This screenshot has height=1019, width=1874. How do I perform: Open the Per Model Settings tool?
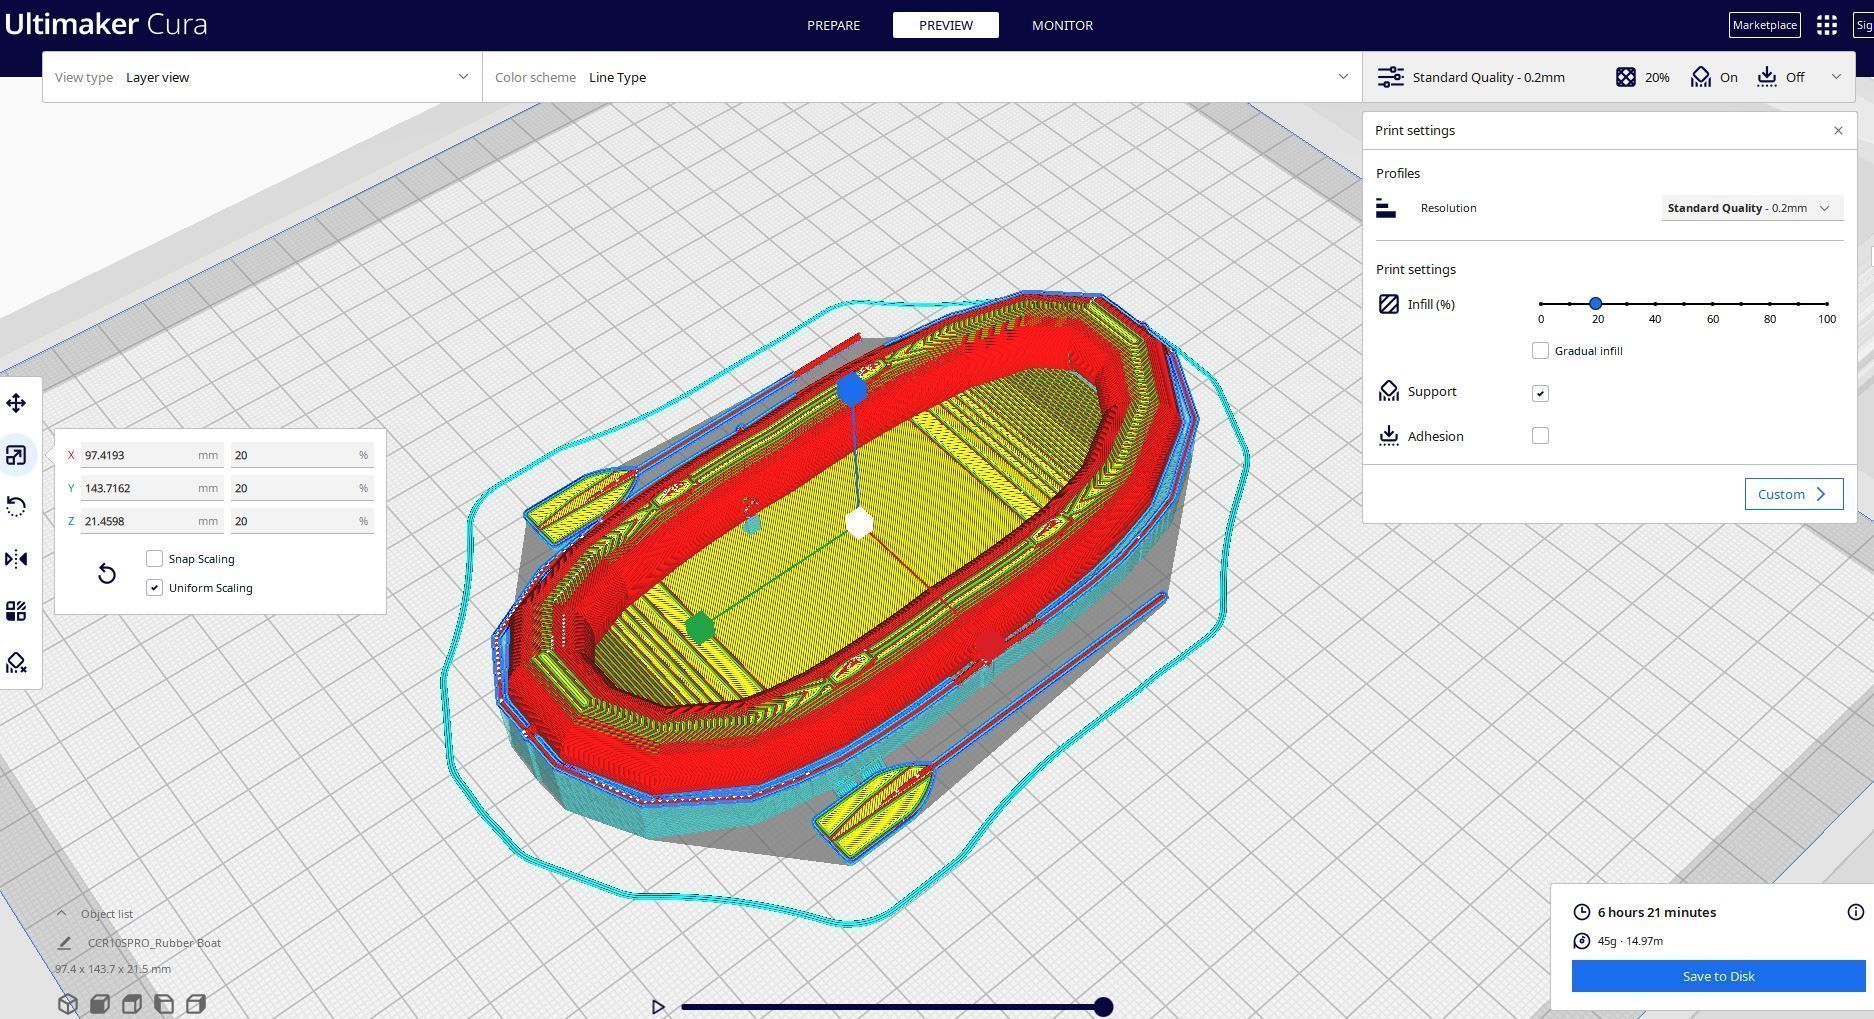[x=16, y=611]
